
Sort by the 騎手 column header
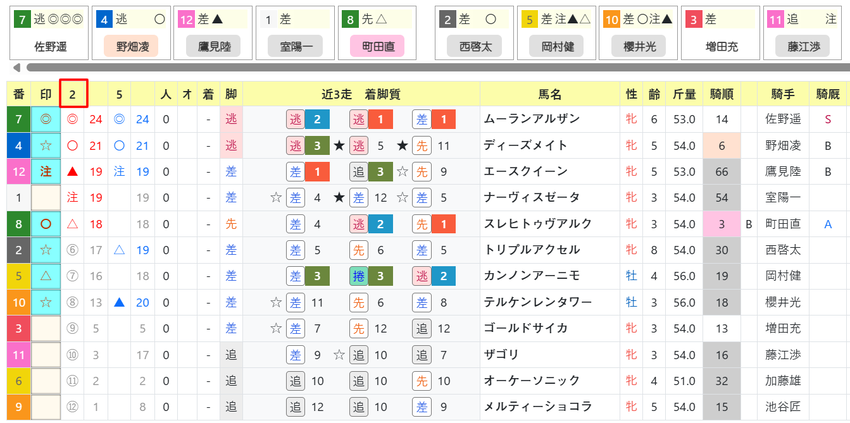[x=783, y=94]
